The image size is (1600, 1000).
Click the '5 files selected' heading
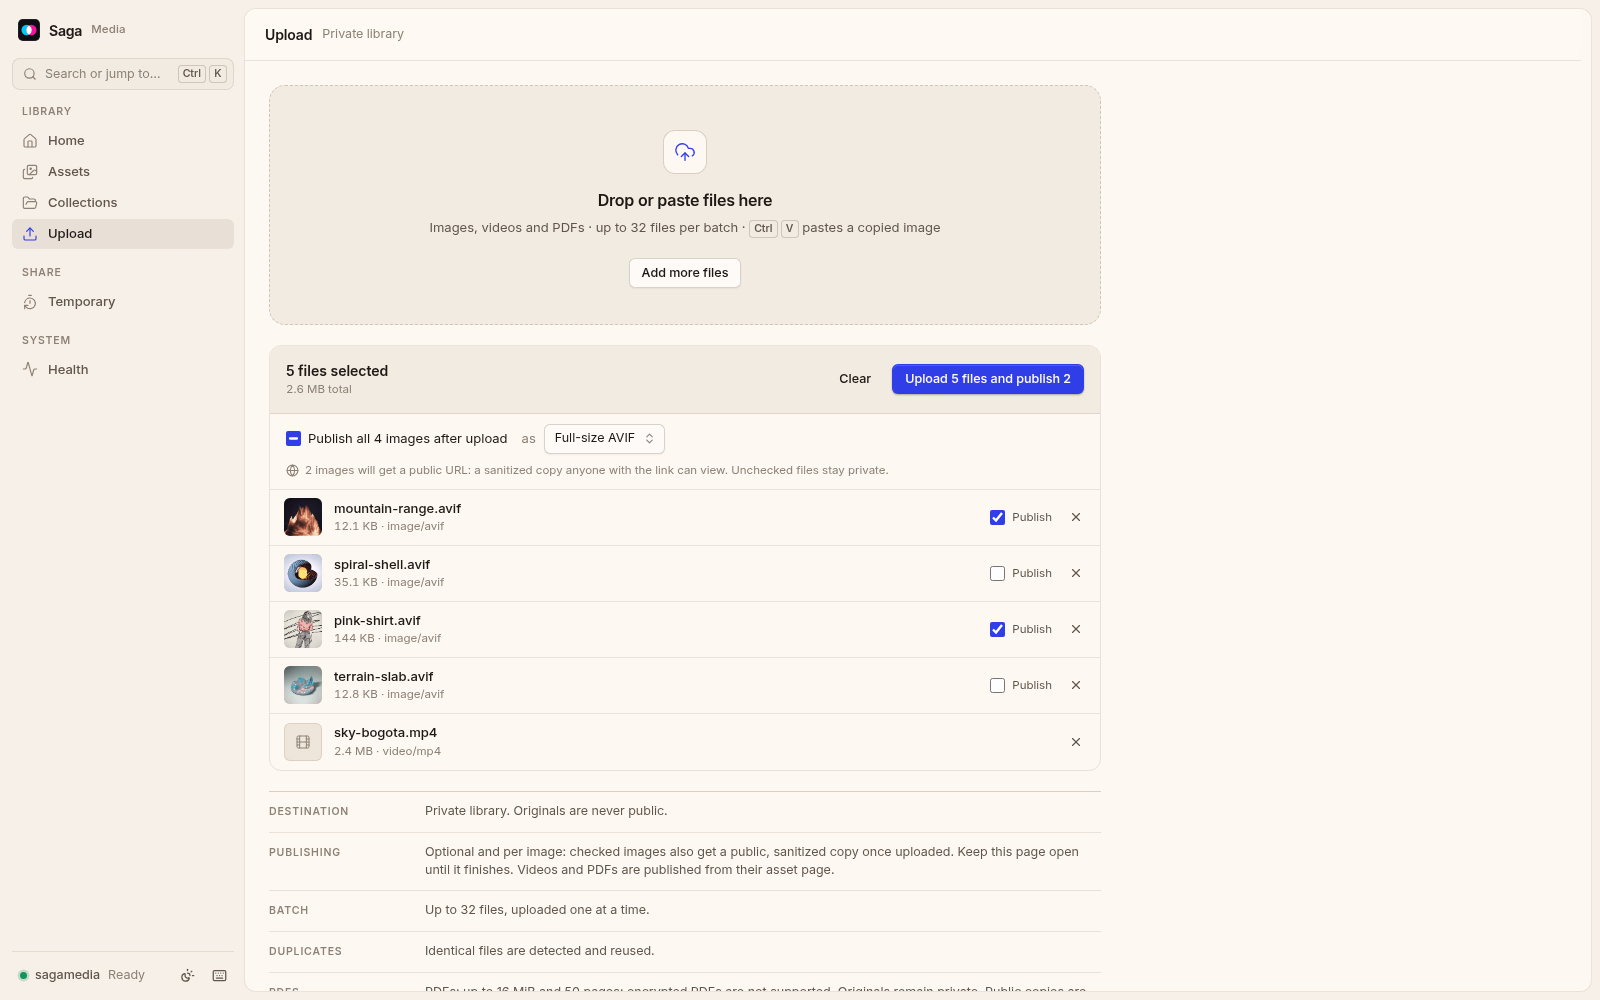click(x=337, y=371)
